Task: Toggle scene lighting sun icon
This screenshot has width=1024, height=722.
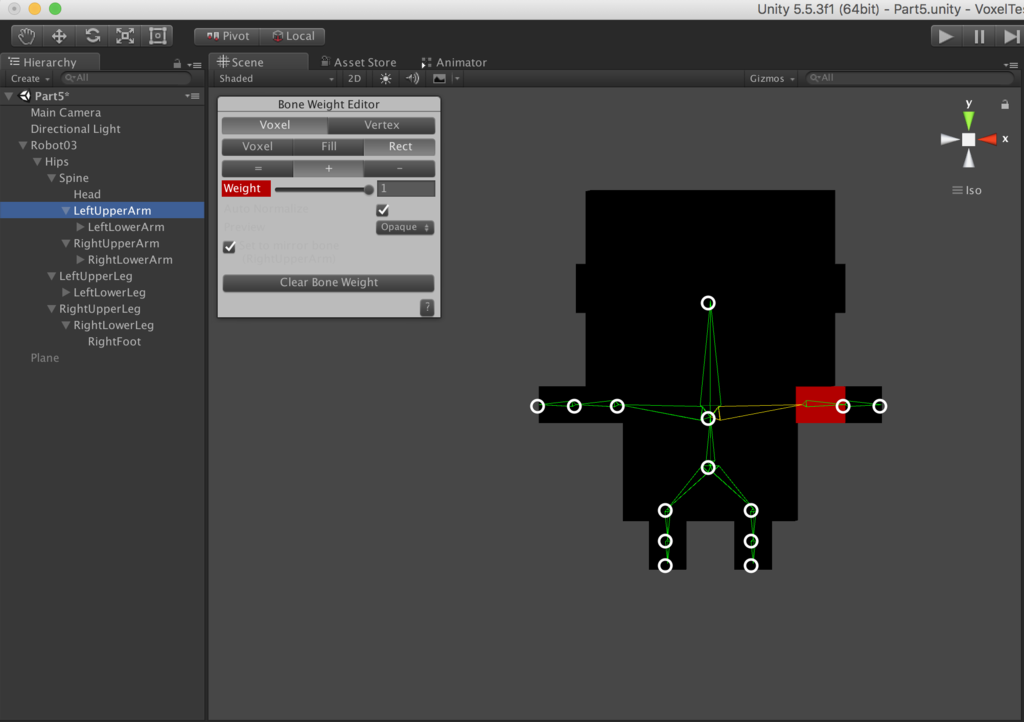Action: [385, 78]
